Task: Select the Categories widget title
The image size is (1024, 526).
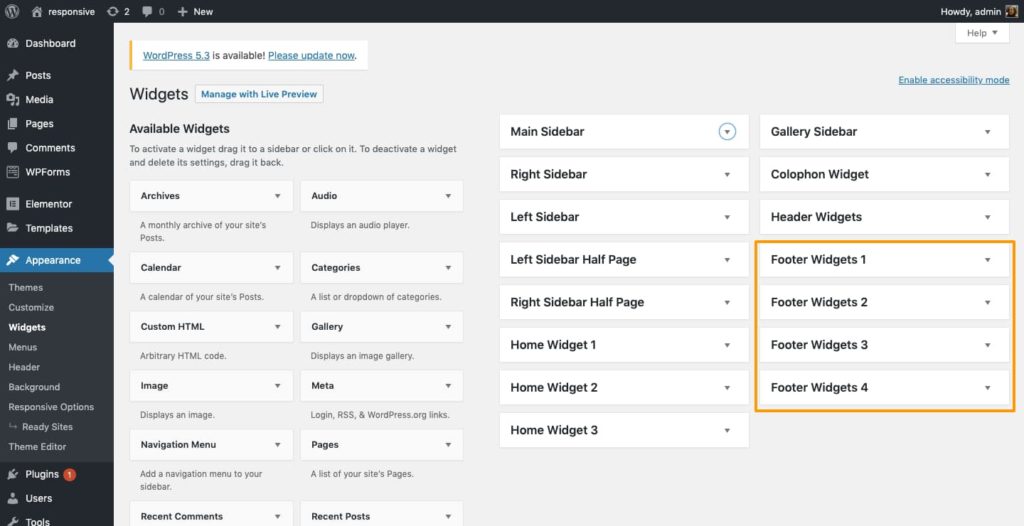Action: point(336,268)
